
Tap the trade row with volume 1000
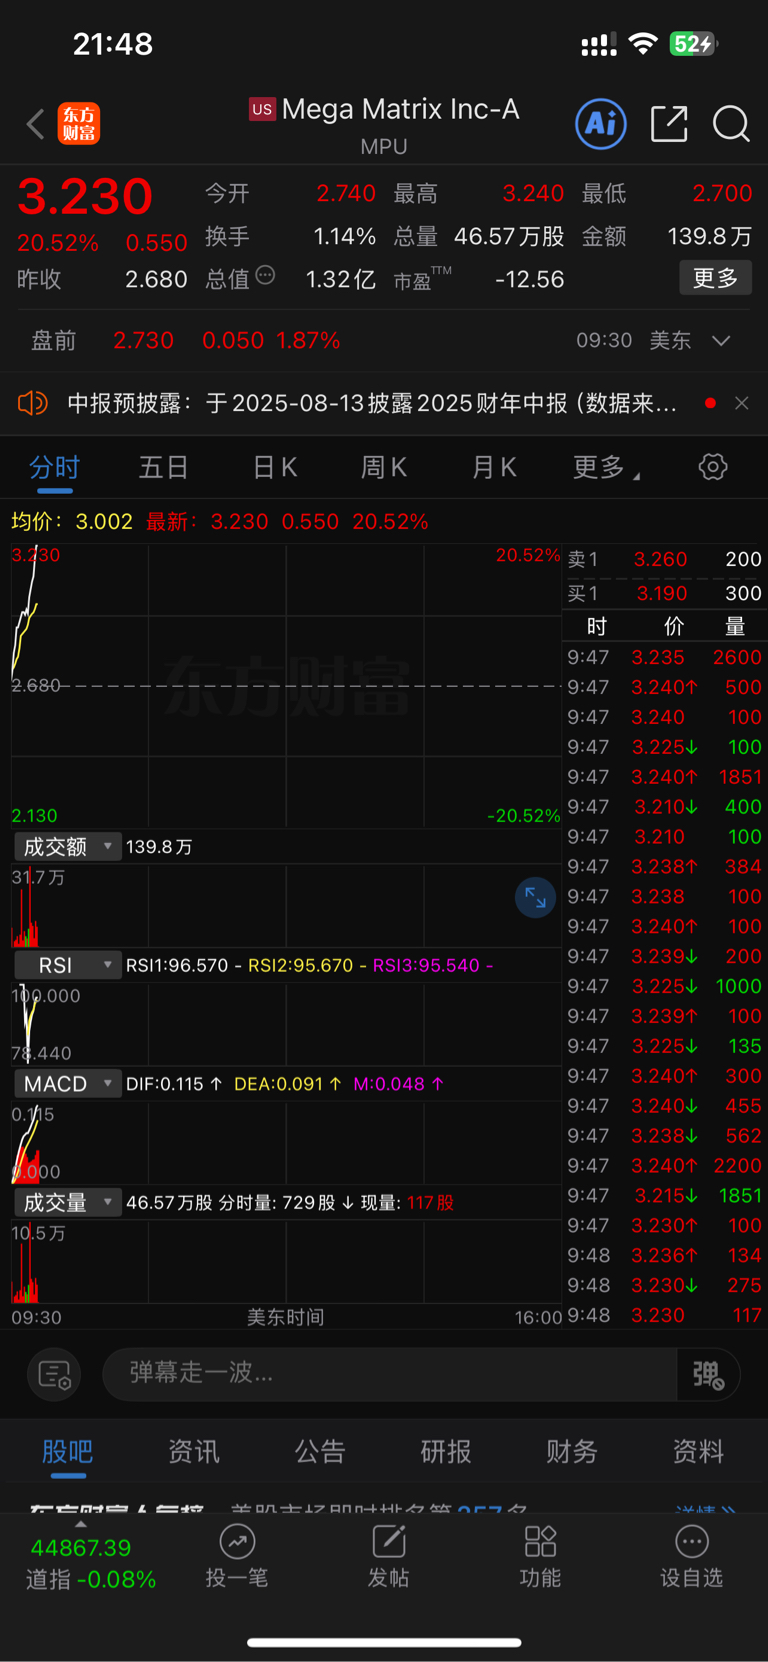(x=665, y=986)
